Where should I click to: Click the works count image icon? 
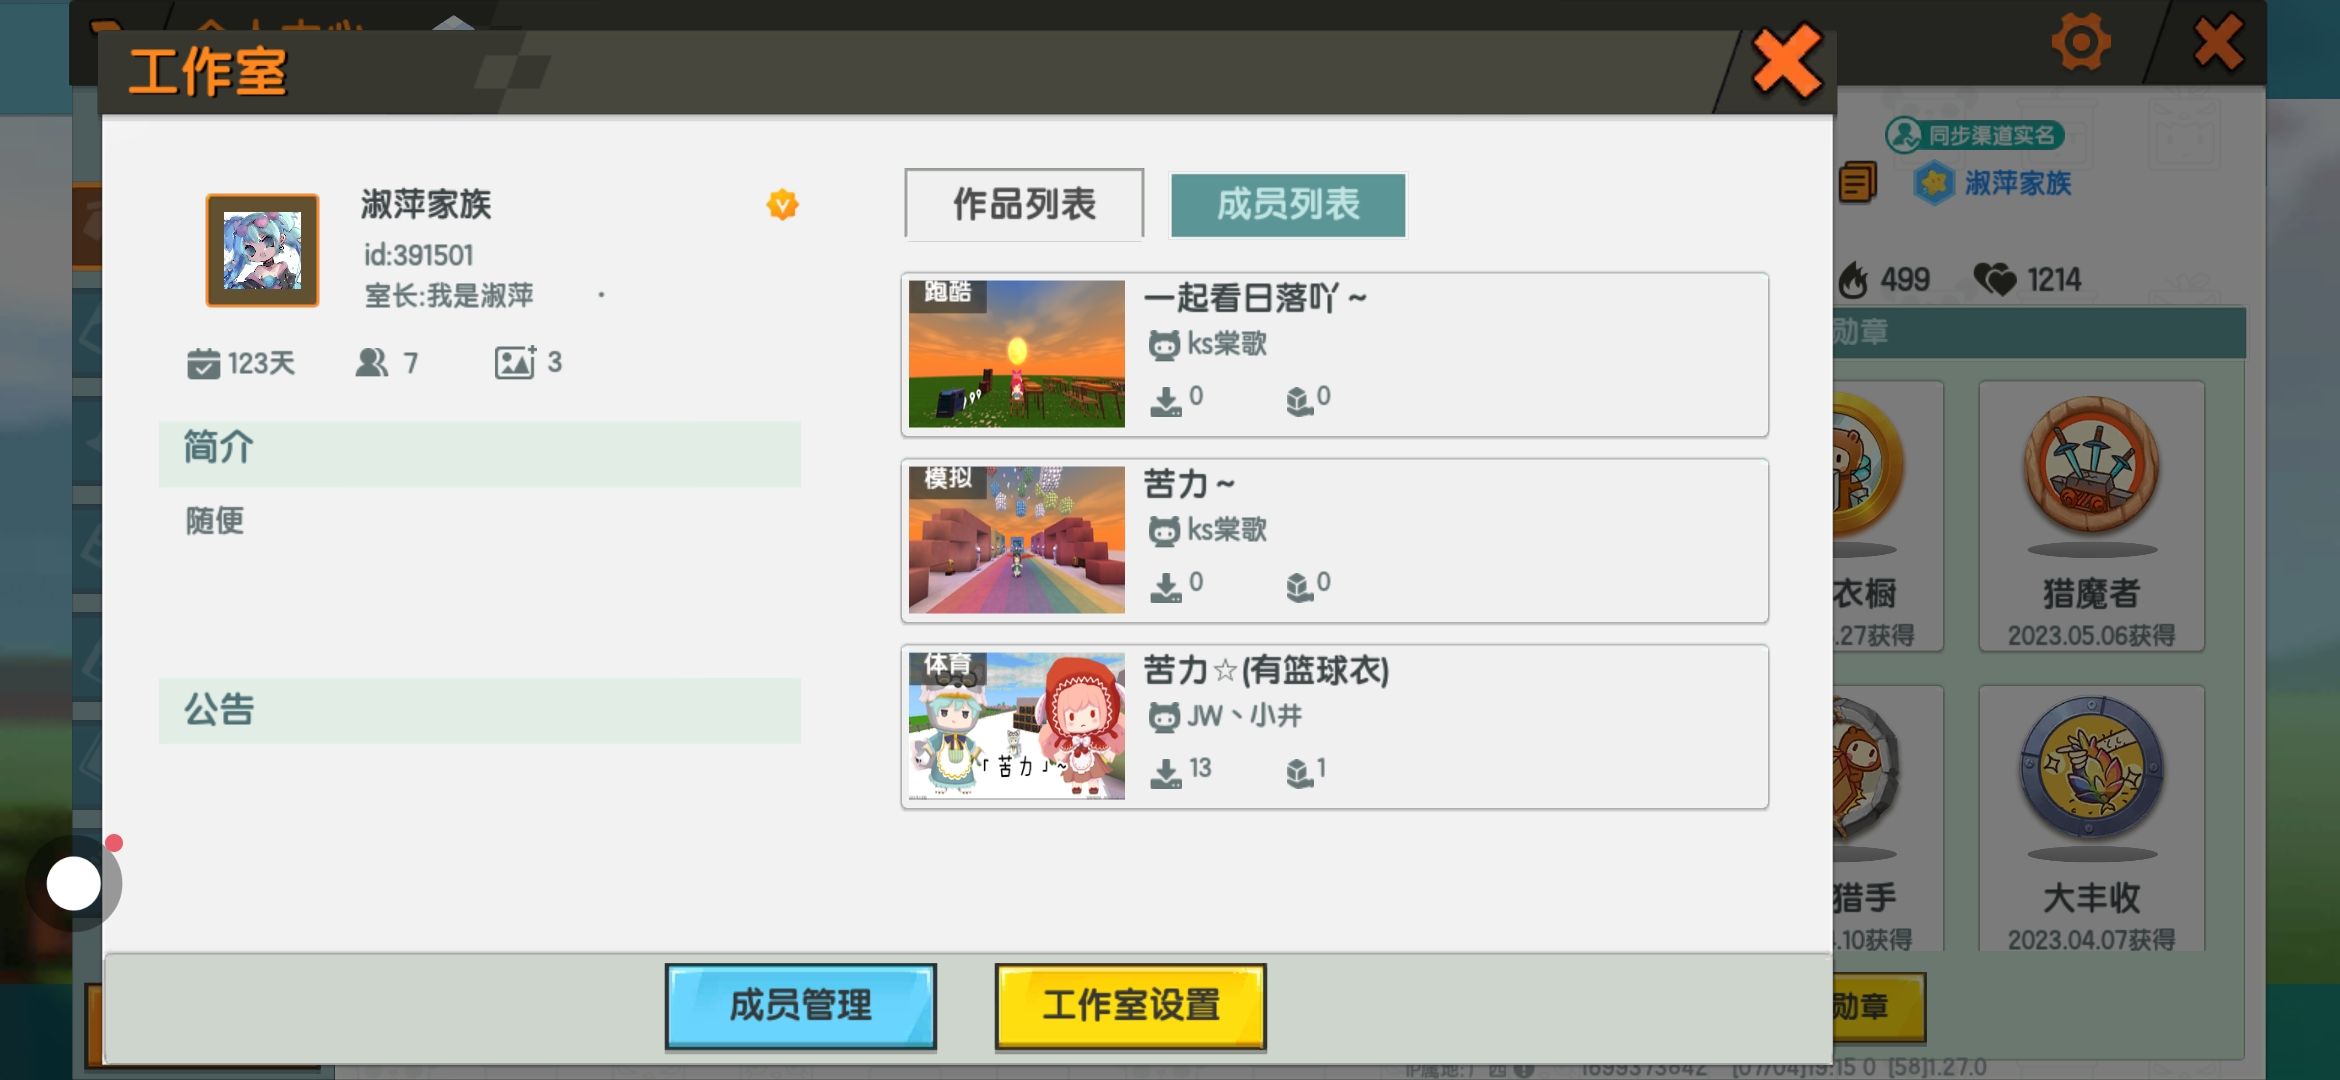point(515,362)
